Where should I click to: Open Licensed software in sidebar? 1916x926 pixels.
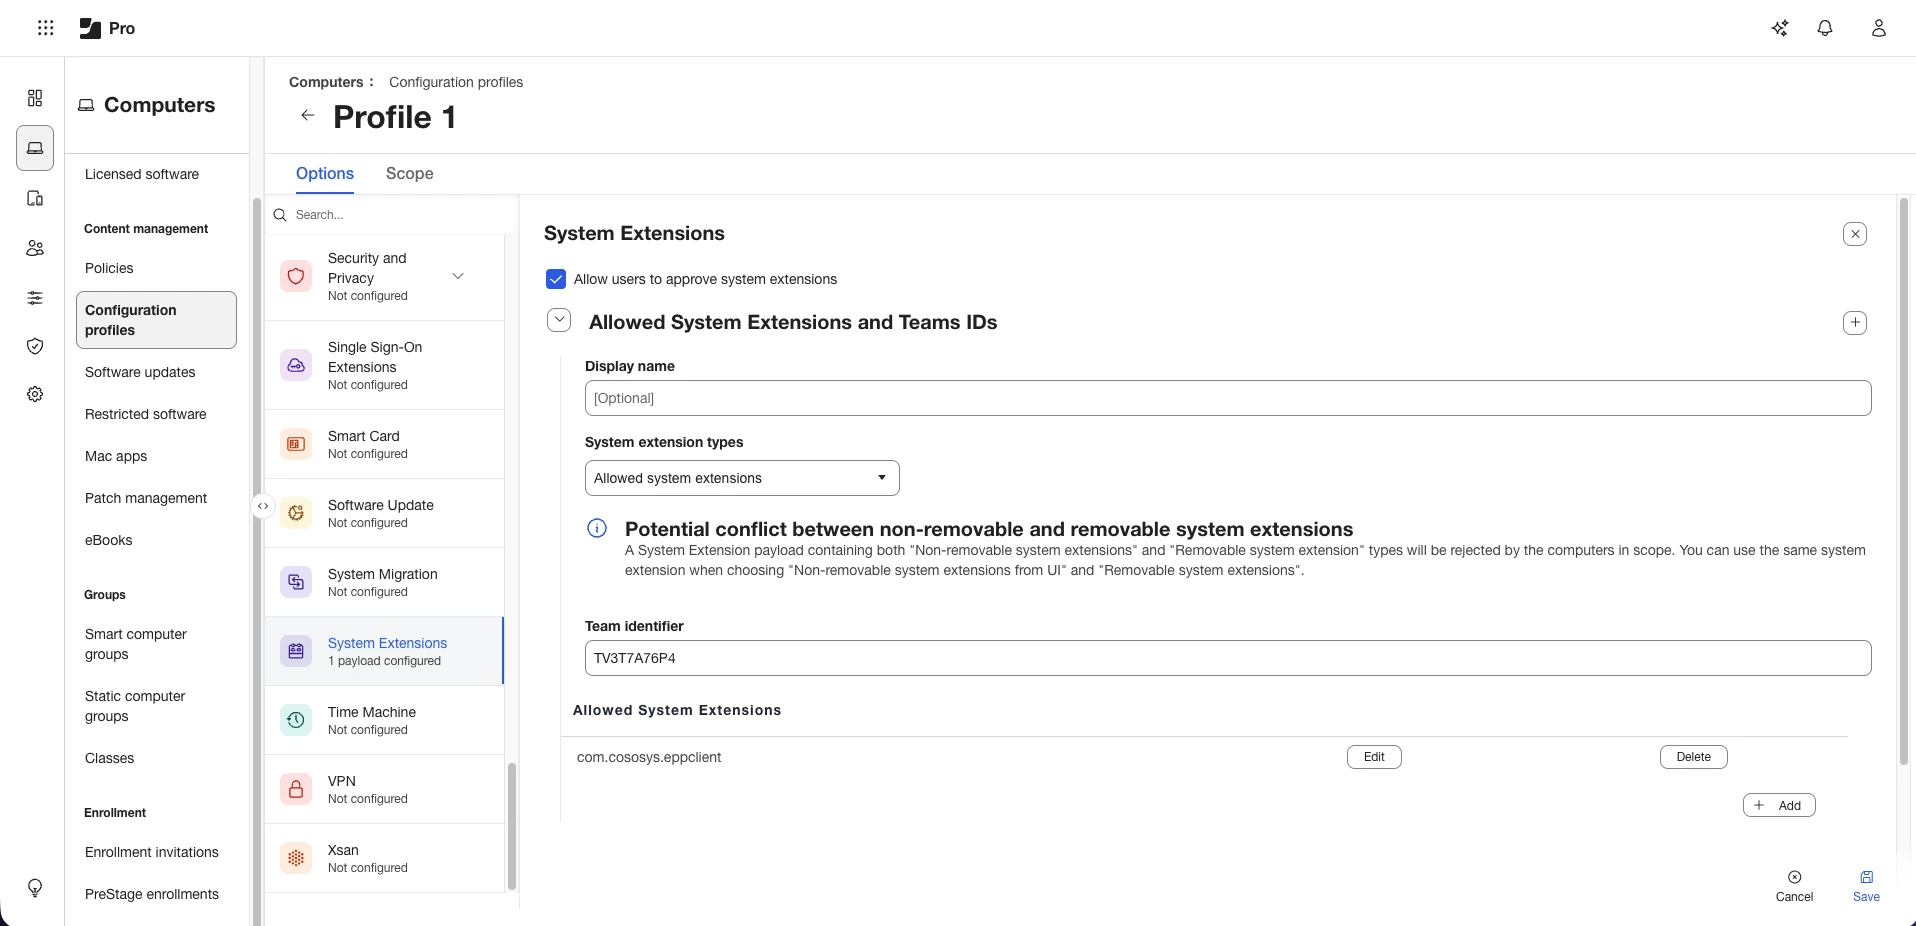(142, 174)
